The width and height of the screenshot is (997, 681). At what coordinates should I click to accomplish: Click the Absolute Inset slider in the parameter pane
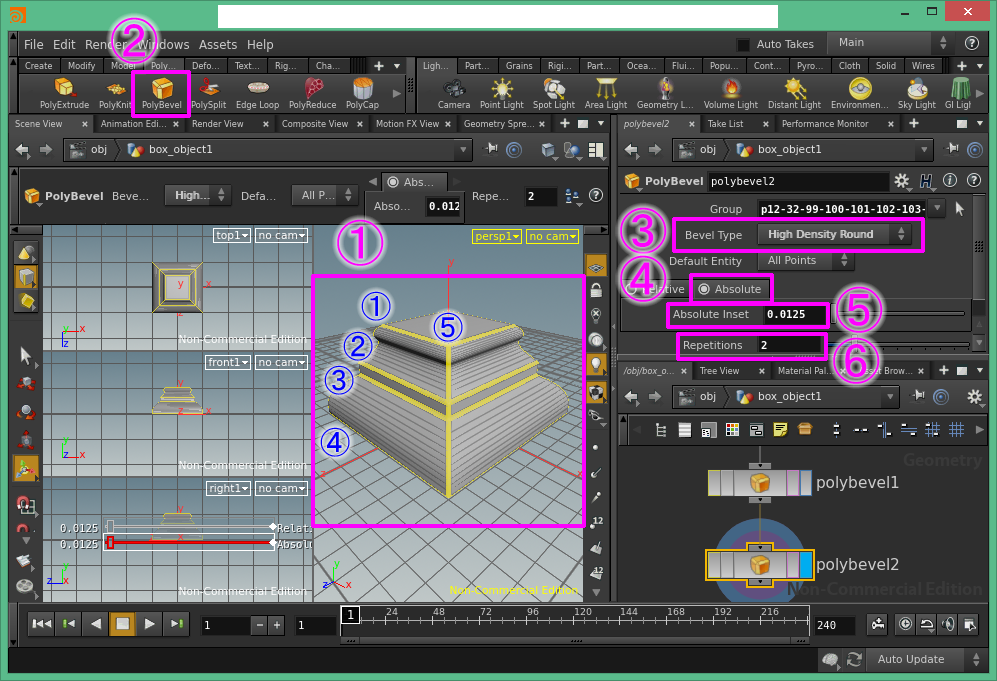coord(900,313)
